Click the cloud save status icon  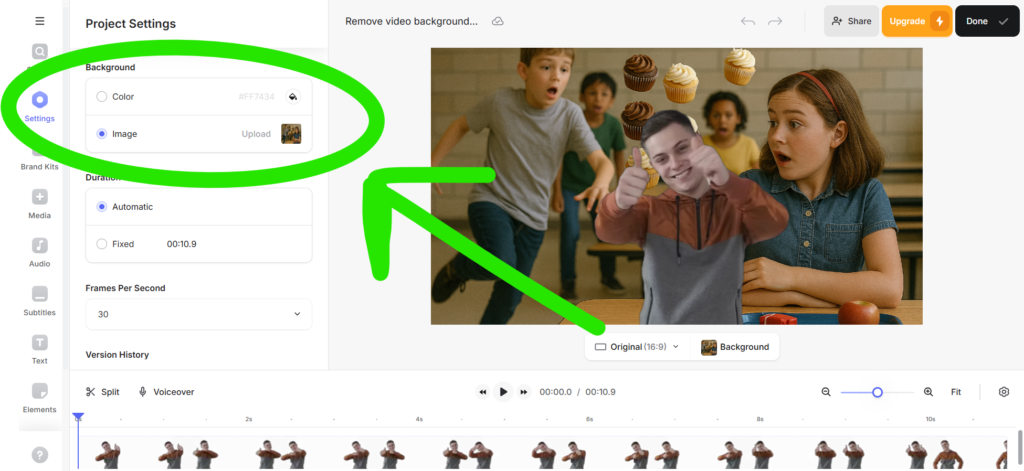498,21
